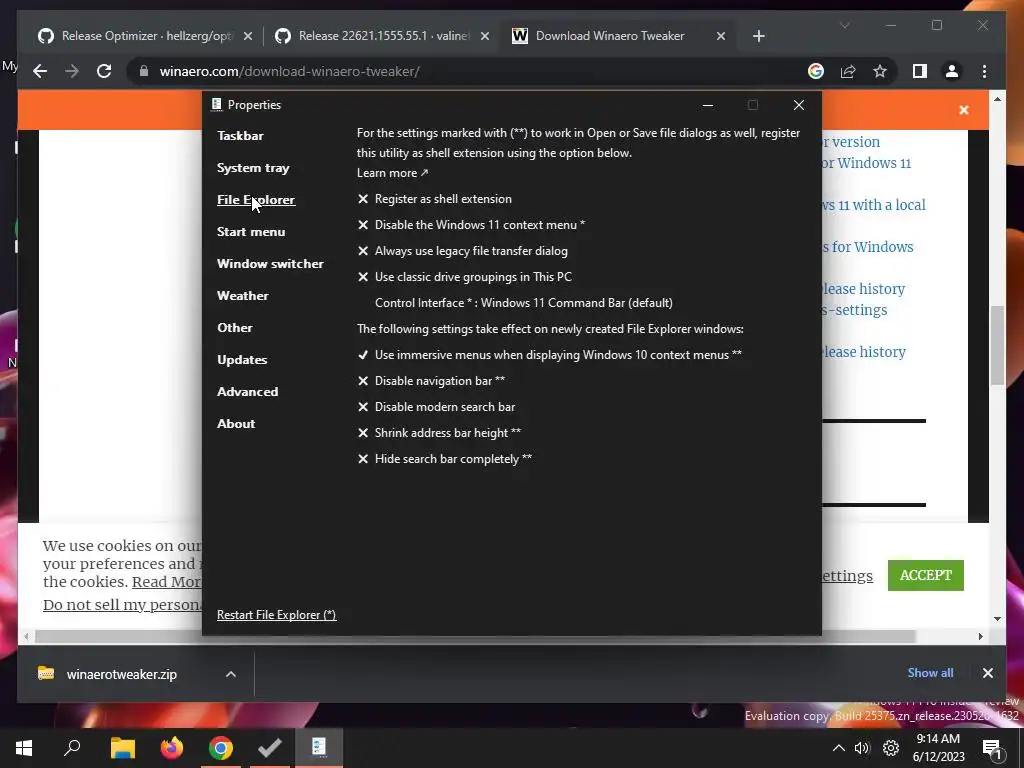1024x768 pixels.
Task: Click the page's vertical scrollbar thumb
Action: 997,345
